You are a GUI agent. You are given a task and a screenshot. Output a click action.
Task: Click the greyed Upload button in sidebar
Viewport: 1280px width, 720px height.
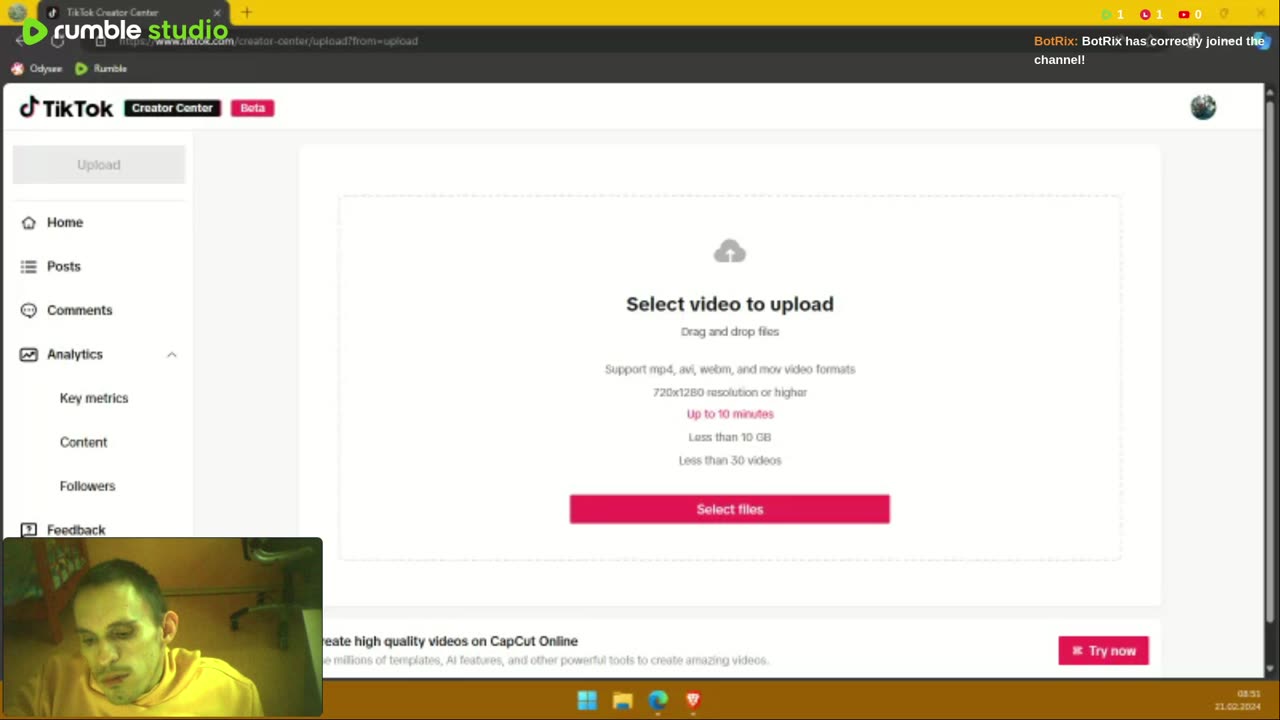pos(99,165)
